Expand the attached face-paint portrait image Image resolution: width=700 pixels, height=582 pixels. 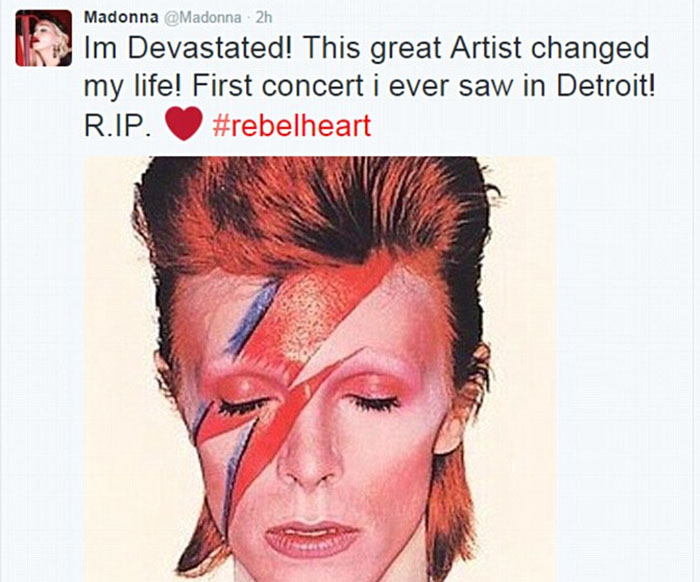[321, 369]
